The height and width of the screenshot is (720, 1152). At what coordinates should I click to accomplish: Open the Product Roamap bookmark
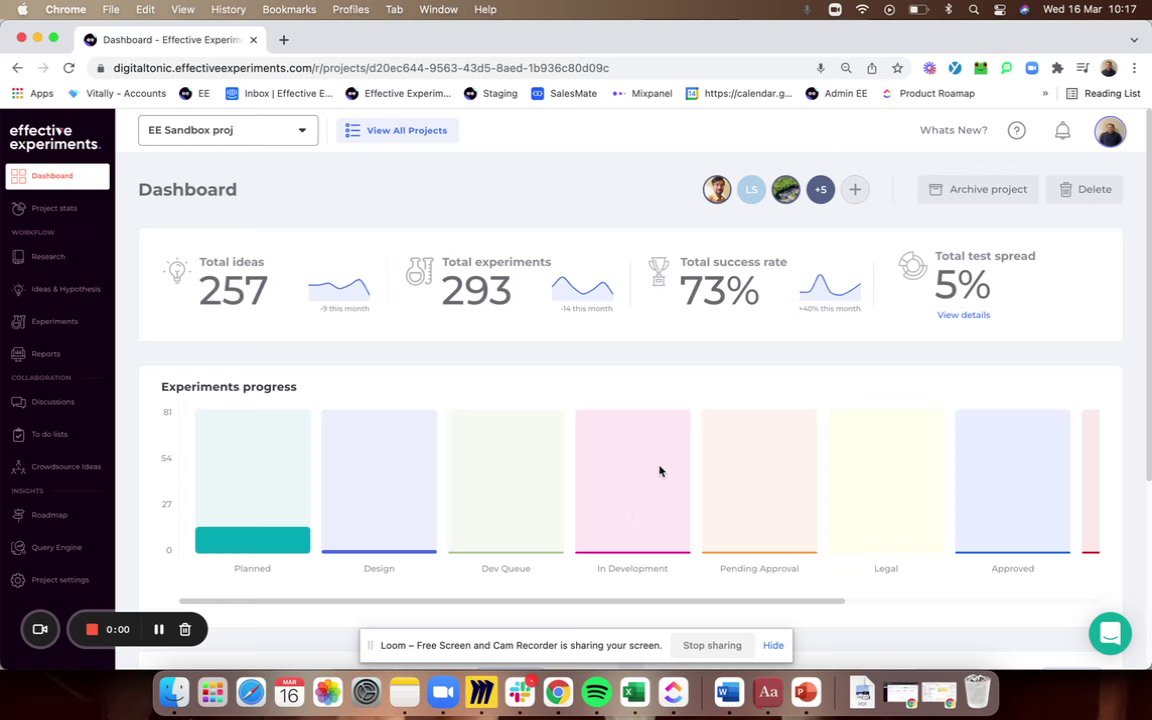[928, 94]
